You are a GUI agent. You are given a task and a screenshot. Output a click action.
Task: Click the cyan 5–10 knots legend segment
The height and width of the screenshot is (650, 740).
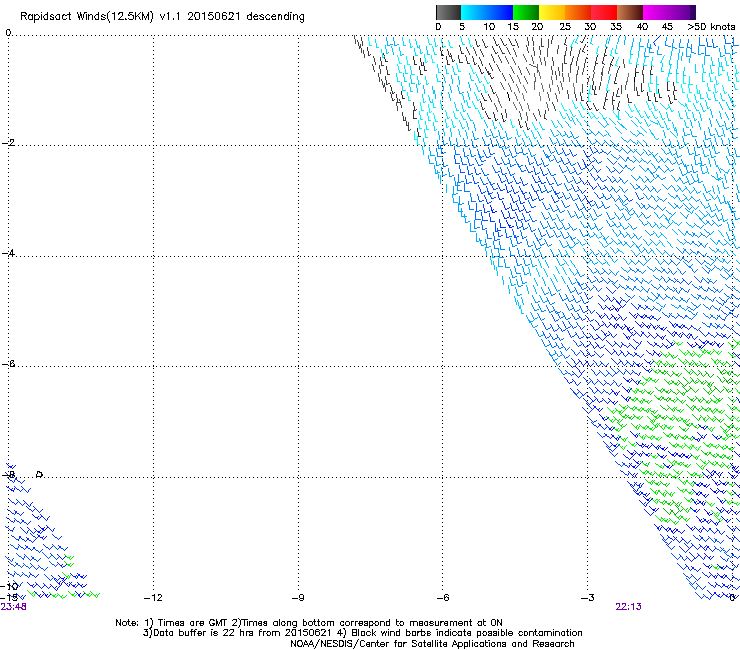(474, 12)
